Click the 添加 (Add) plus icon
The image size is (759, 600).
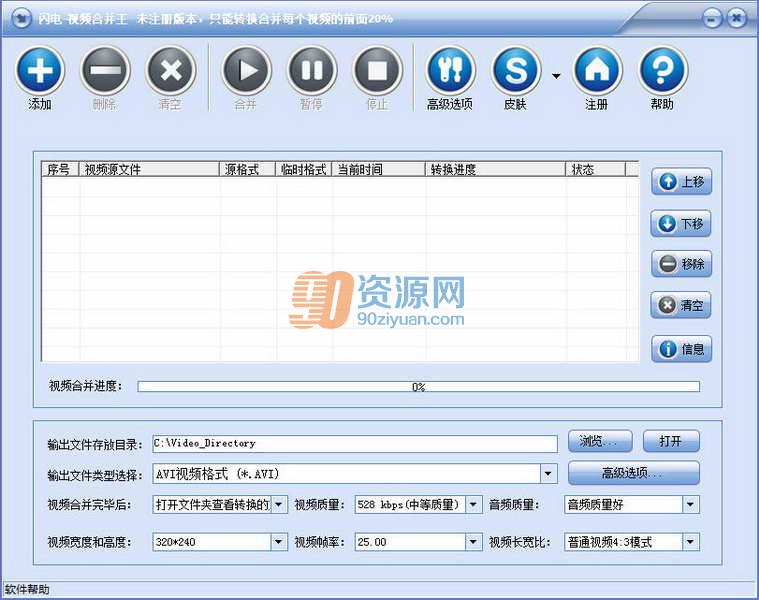click(40, 71)
